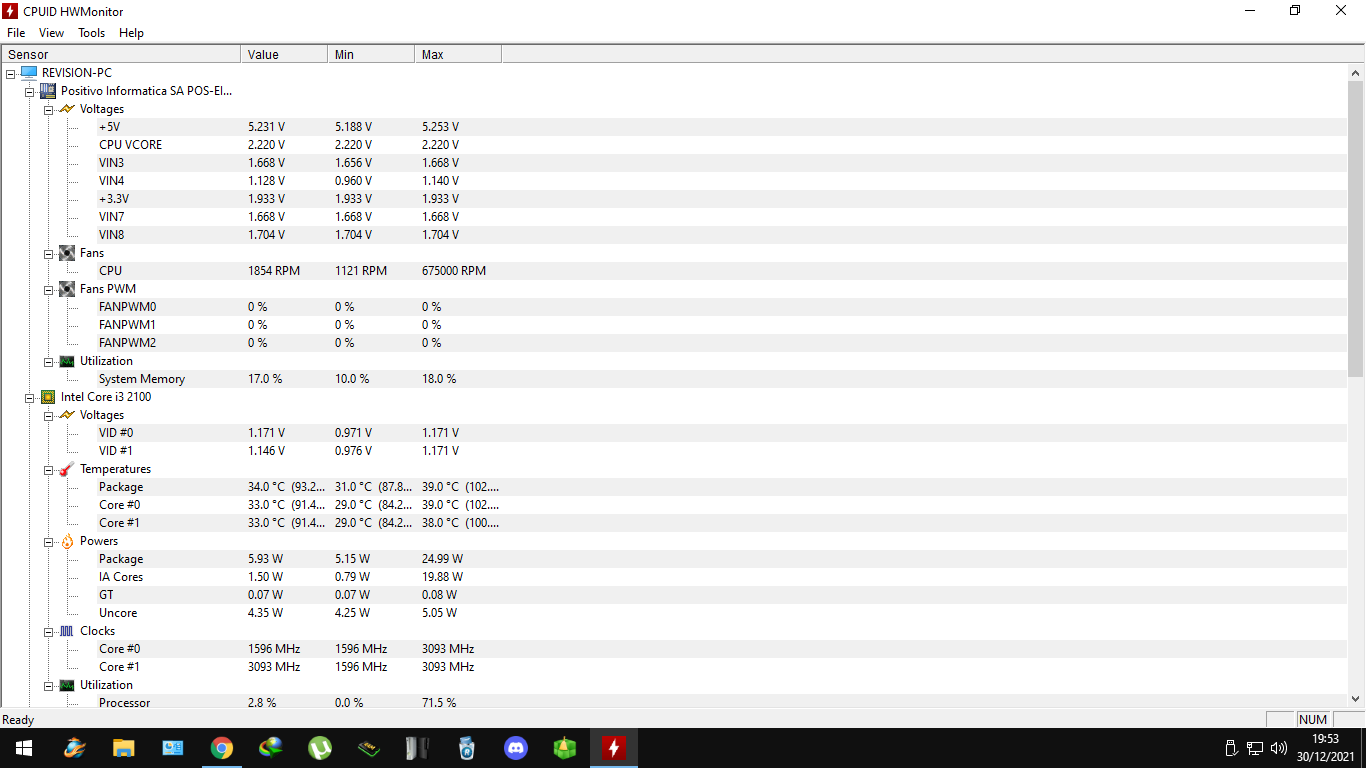Click the Positivo Informatica motherboard icon
The height and width of the screenshot is (768, 1366).
coord(48,91)
